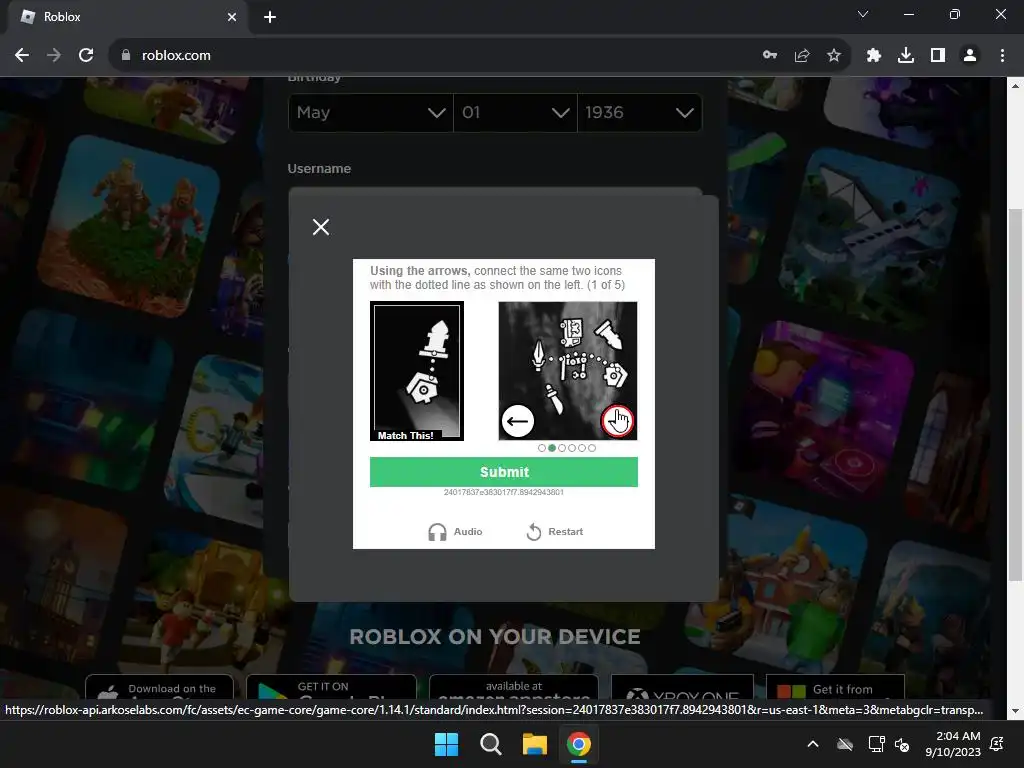Reload the Roblox page
The image size is (1024, 768).
[86, 56]
